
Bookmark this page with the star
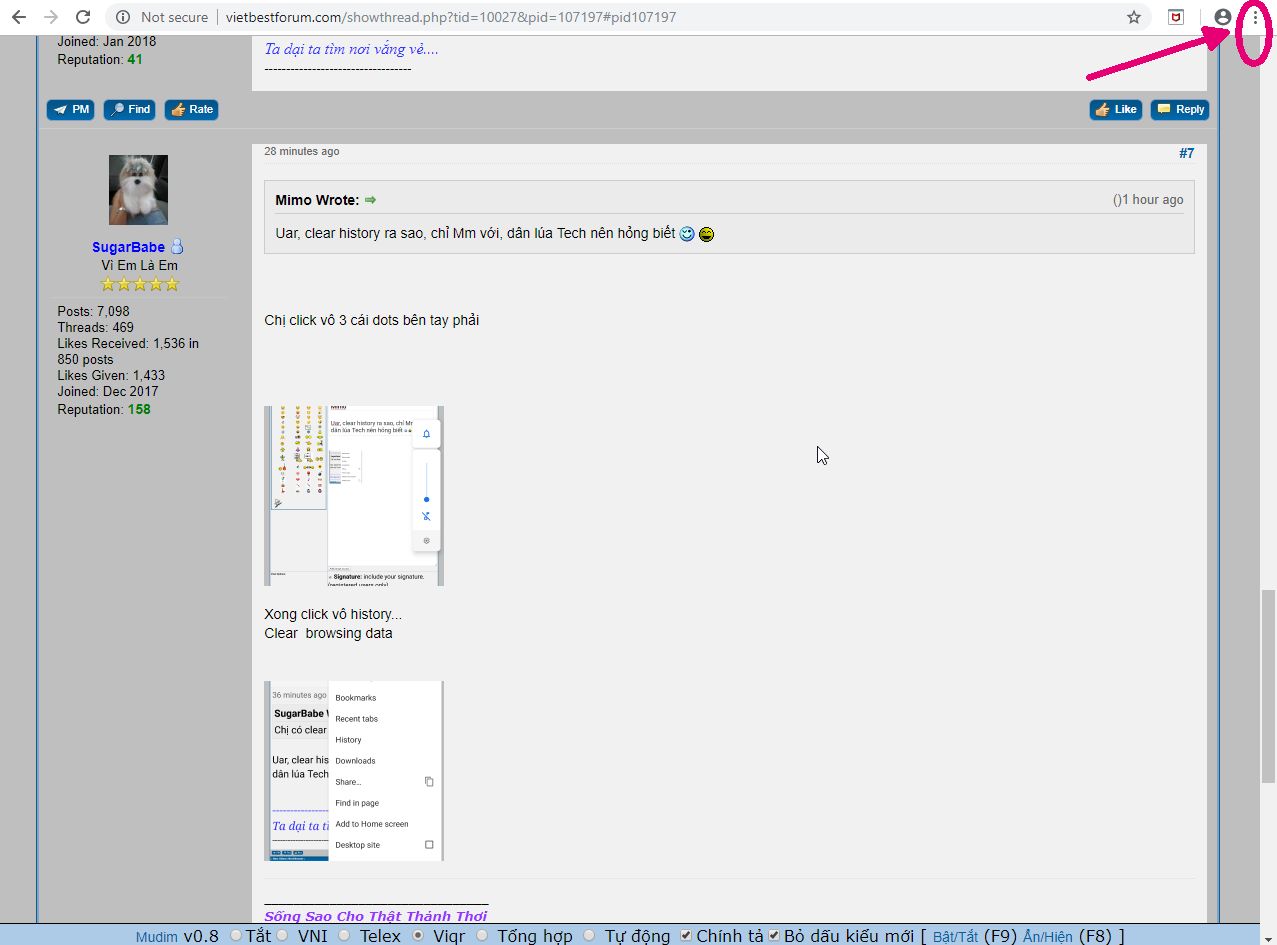(x=1134, y=17)
